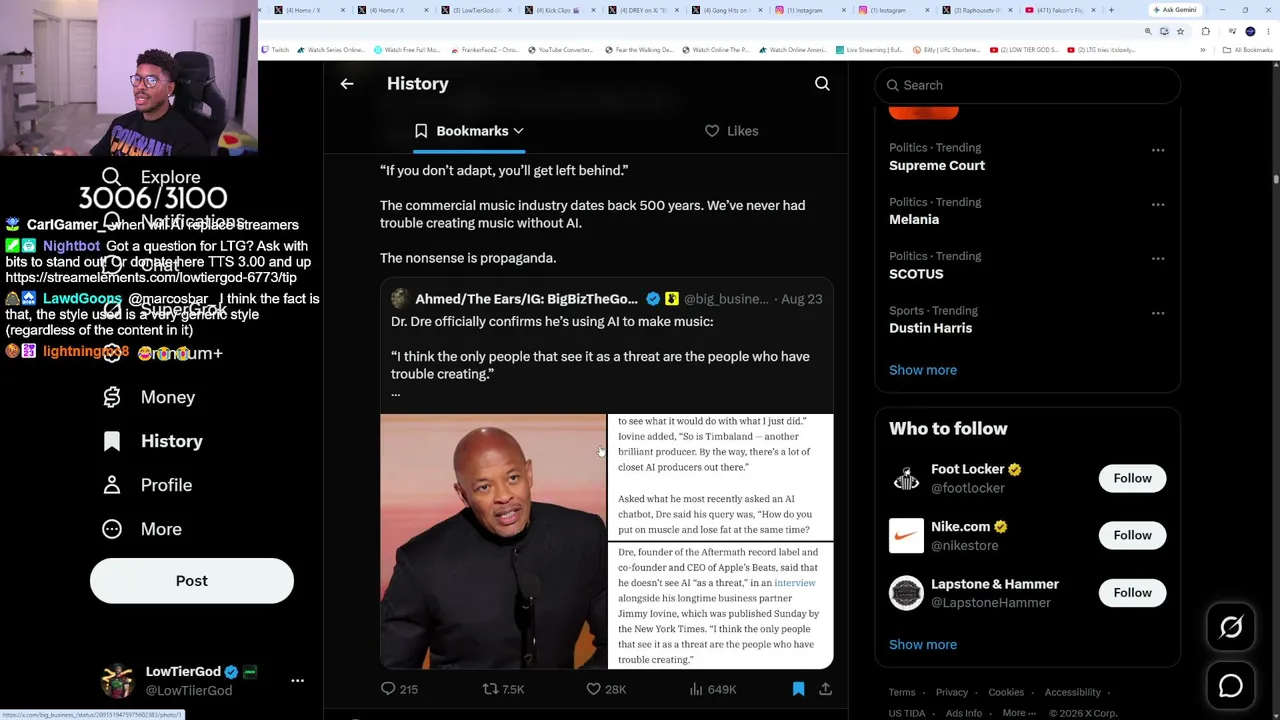Click the Lapstone & Hammer profile avatar
Image resolution: width=1280 pixels, height=720 pixels.
[x=906, y=593]
